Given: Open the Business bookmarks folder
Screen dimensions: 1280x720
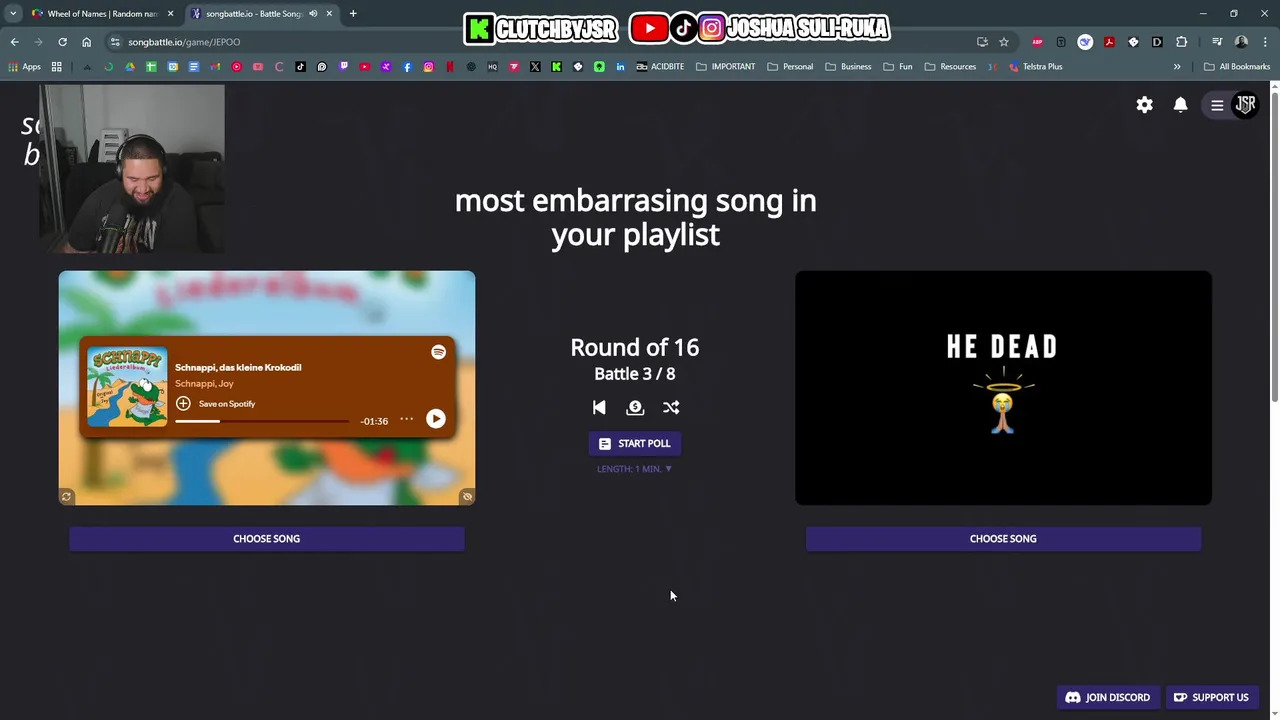Looking at the screenshot, I should click(848, 67).
